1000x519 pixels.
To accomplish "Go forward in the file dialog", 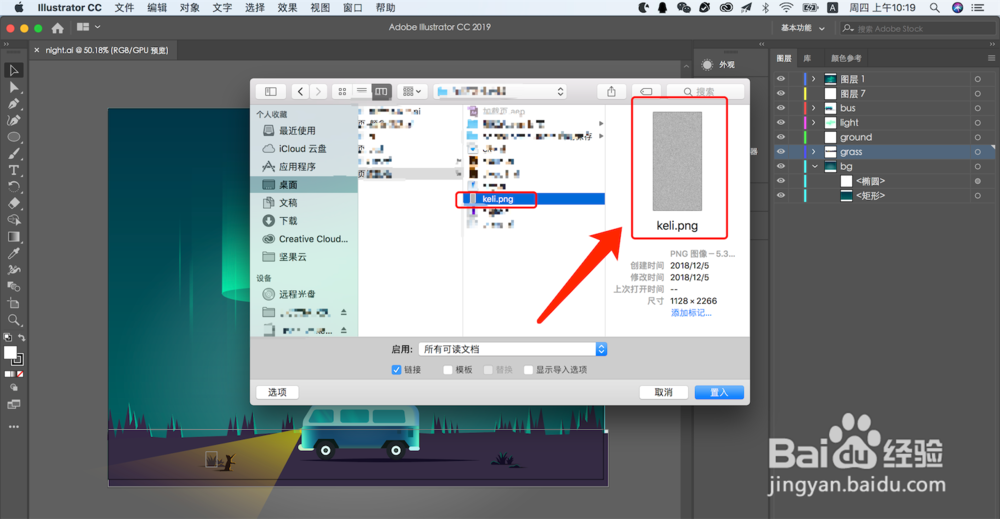I will pos(318,92).
